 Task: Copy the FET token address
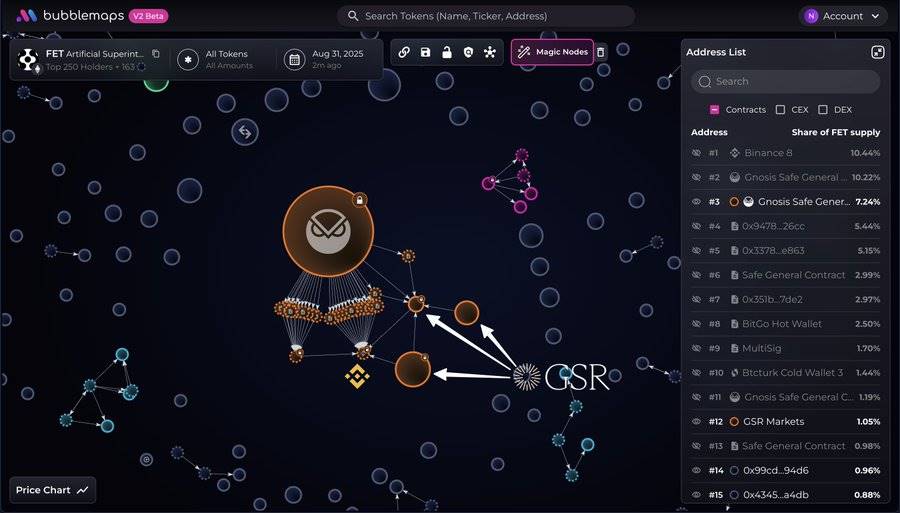tap(156, 53)
